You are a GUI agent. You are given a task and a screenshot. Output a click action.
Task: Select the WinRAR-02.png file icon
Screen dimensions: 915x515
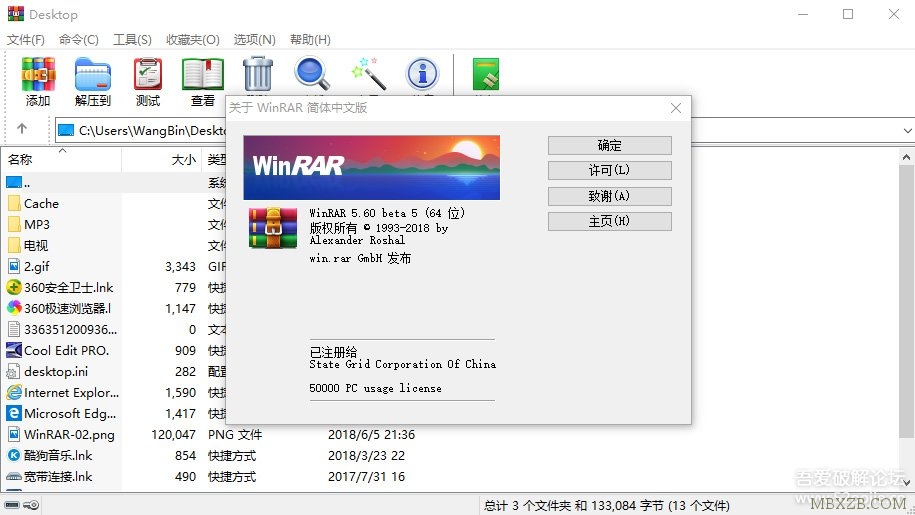click(14, 434)
